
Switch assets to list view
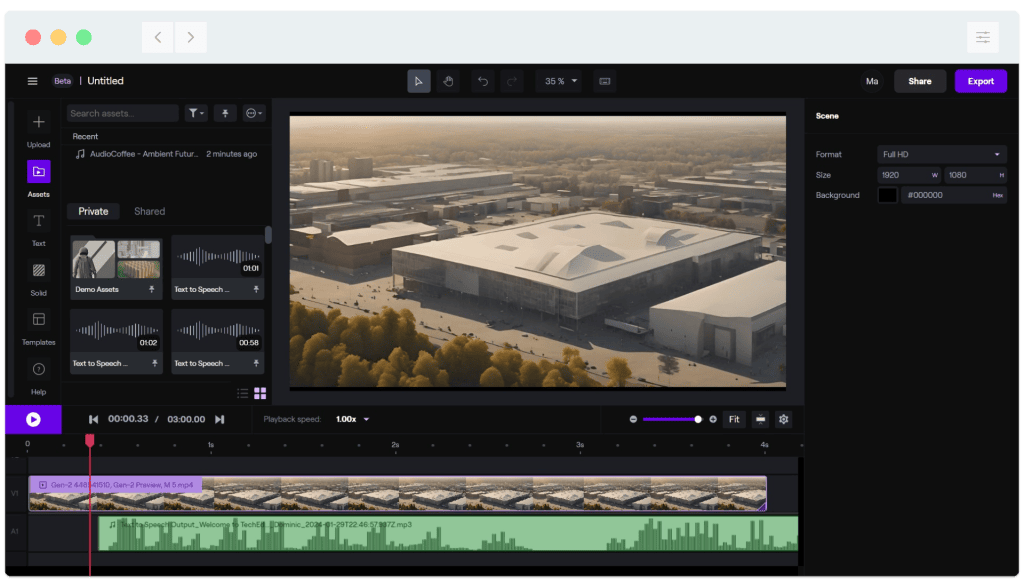pos(241,393)
